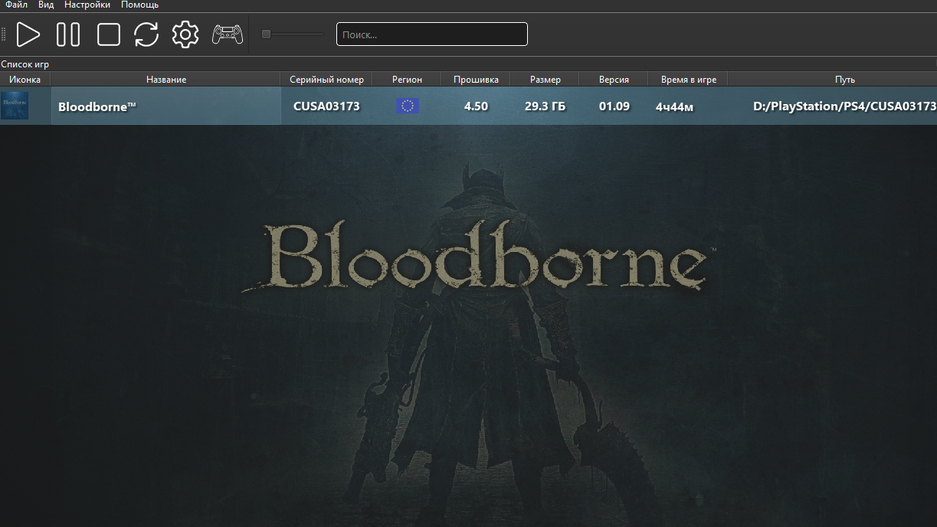Pause emulation using the Pause icon
Image resolution: width=937 pixels, height=527 pixels.
pos(68,34)
